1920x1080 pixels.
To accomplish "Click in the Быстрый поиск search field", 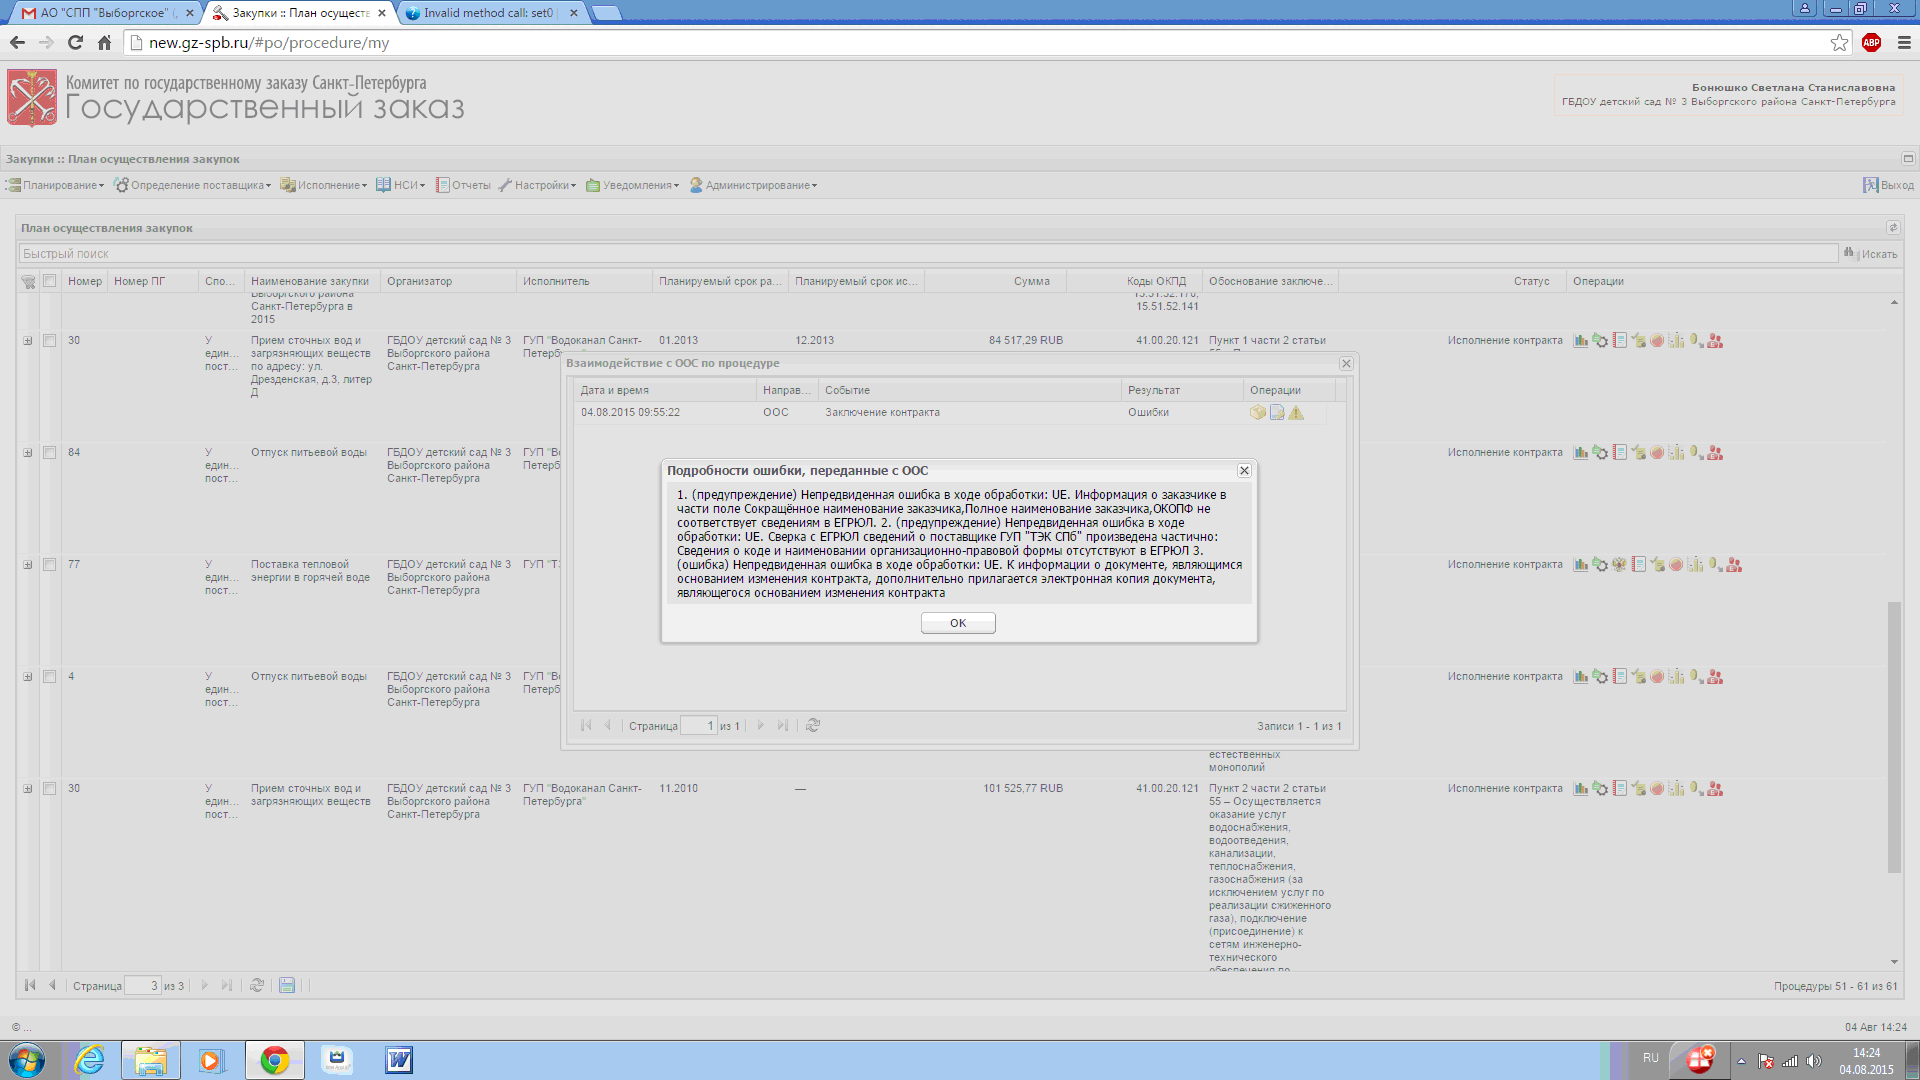I will coord(928,254).
